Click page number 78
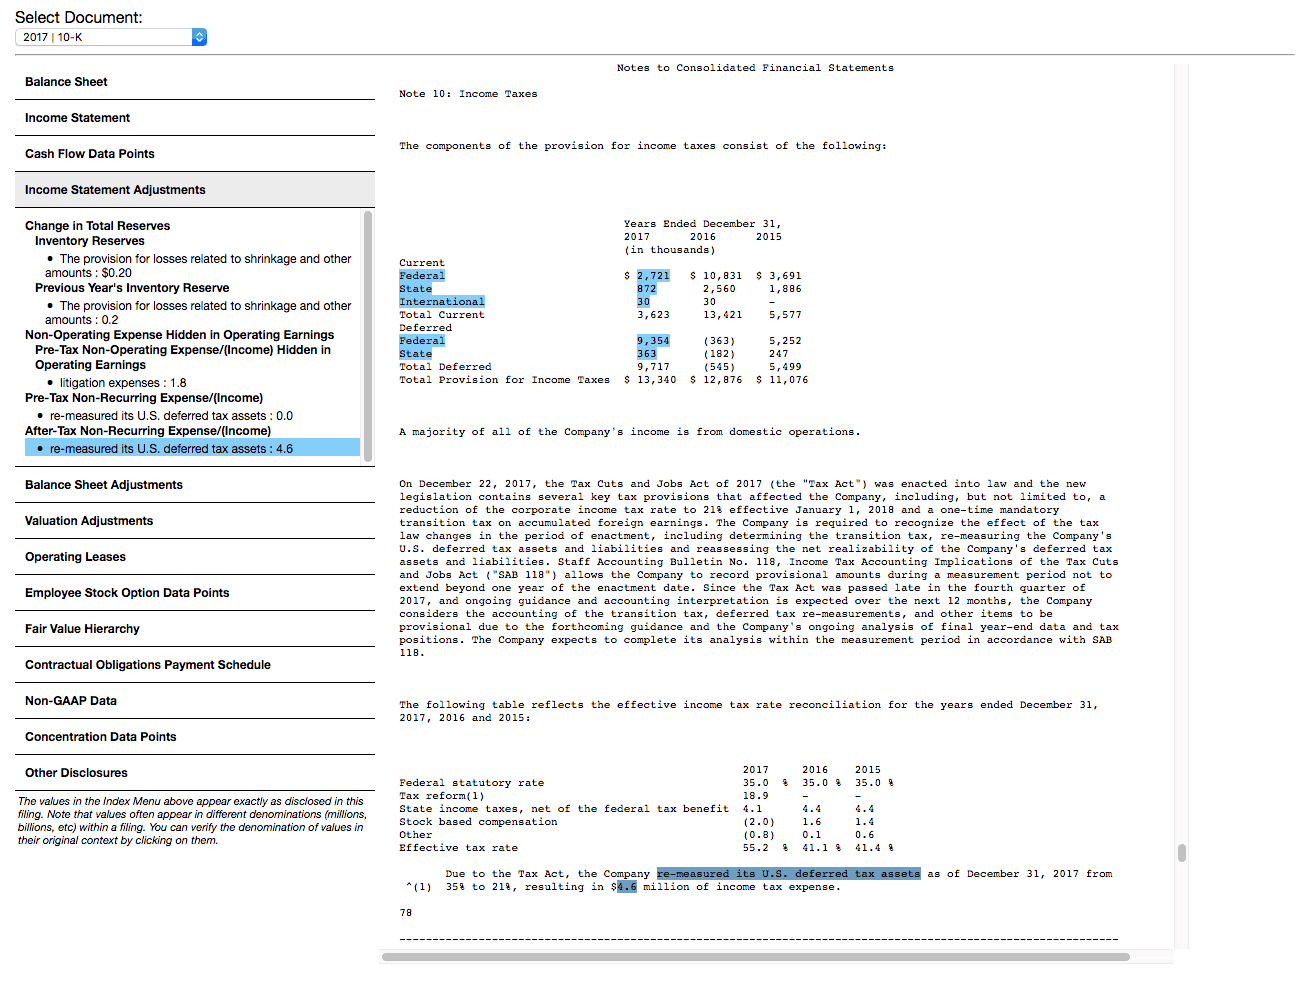The height and width of the screenshot is (989, 1308). coord(406,913)
